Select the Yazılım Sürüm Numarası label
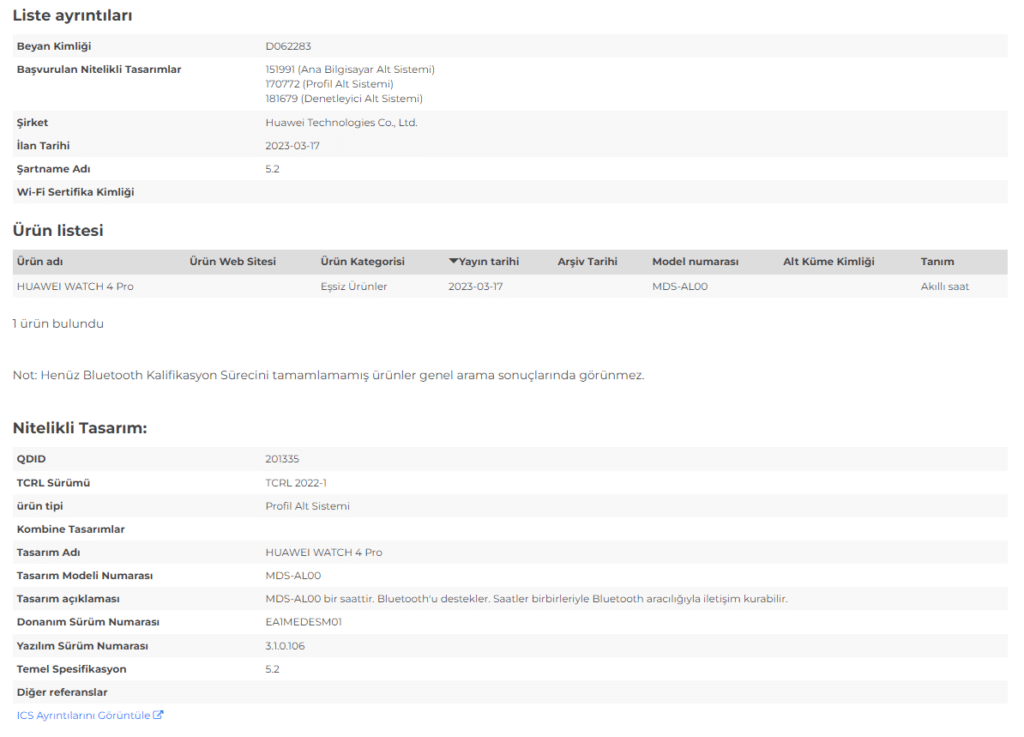This screenshot has height=737, width=1024. 82,646
